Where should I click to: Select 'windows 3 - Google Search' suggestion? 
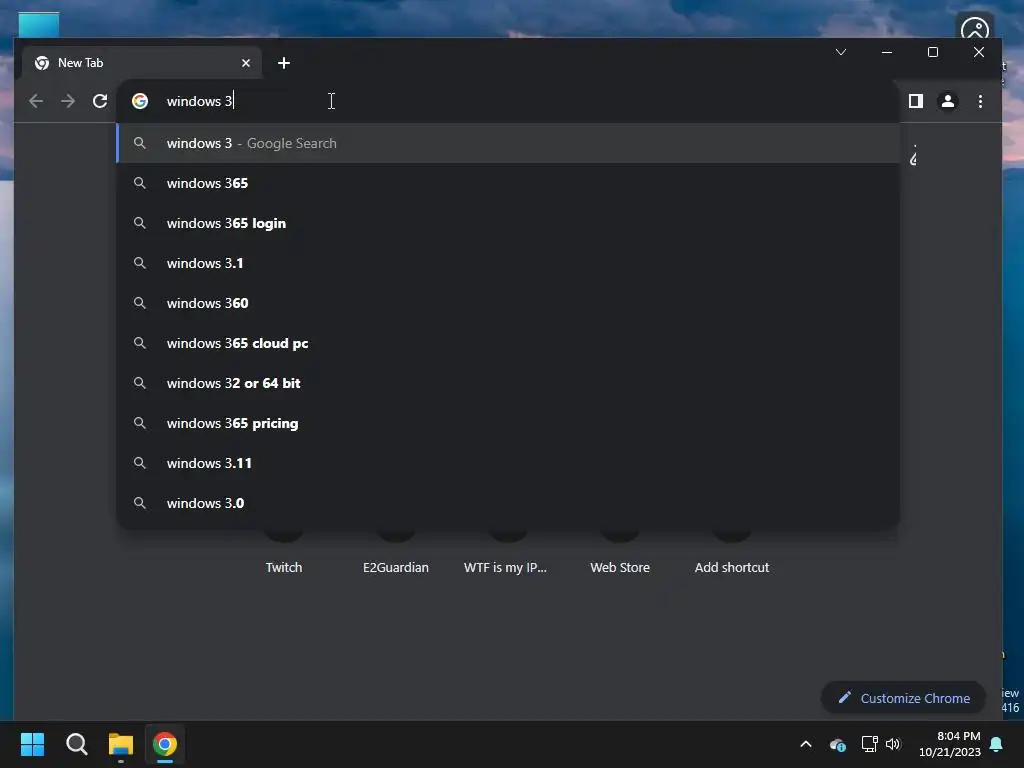pyautogui.click(x=508, y=143)
